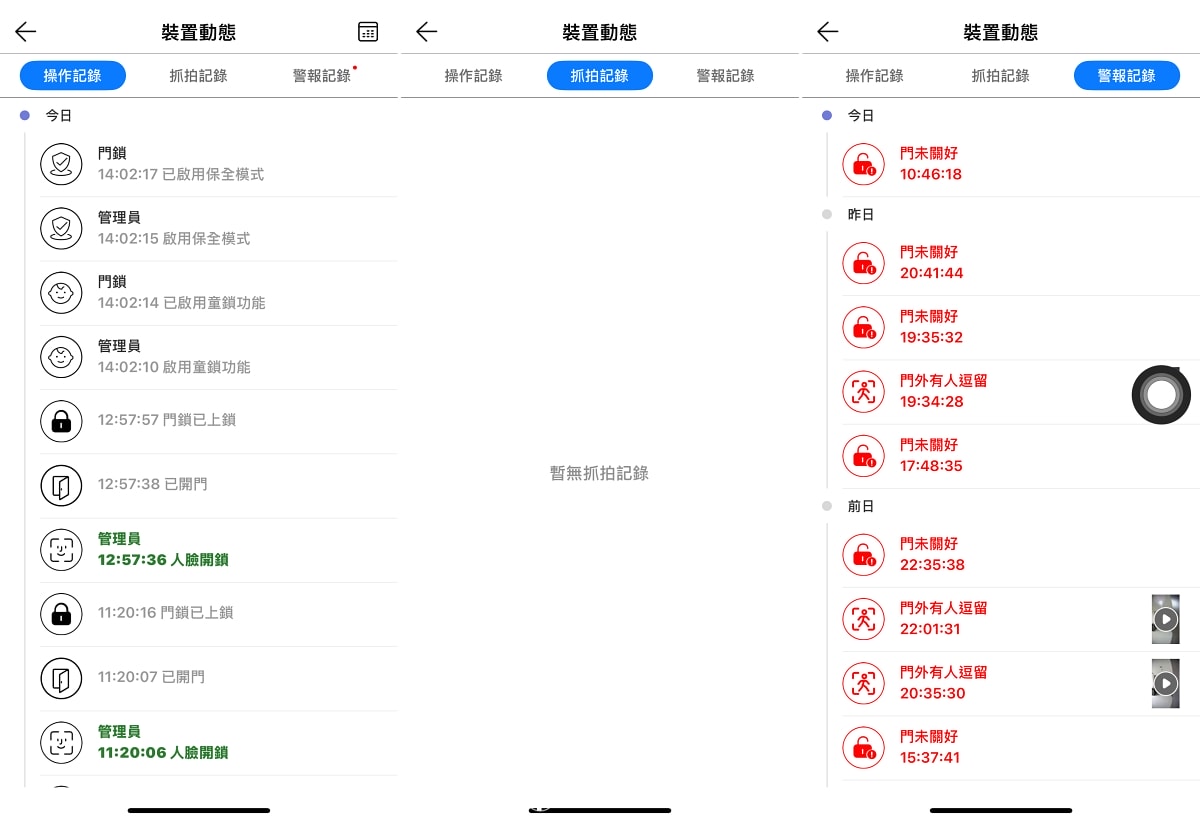Select 警報記錄 tab in middle screen
The width and height of the screenshot is (1200, 821).
725,76
